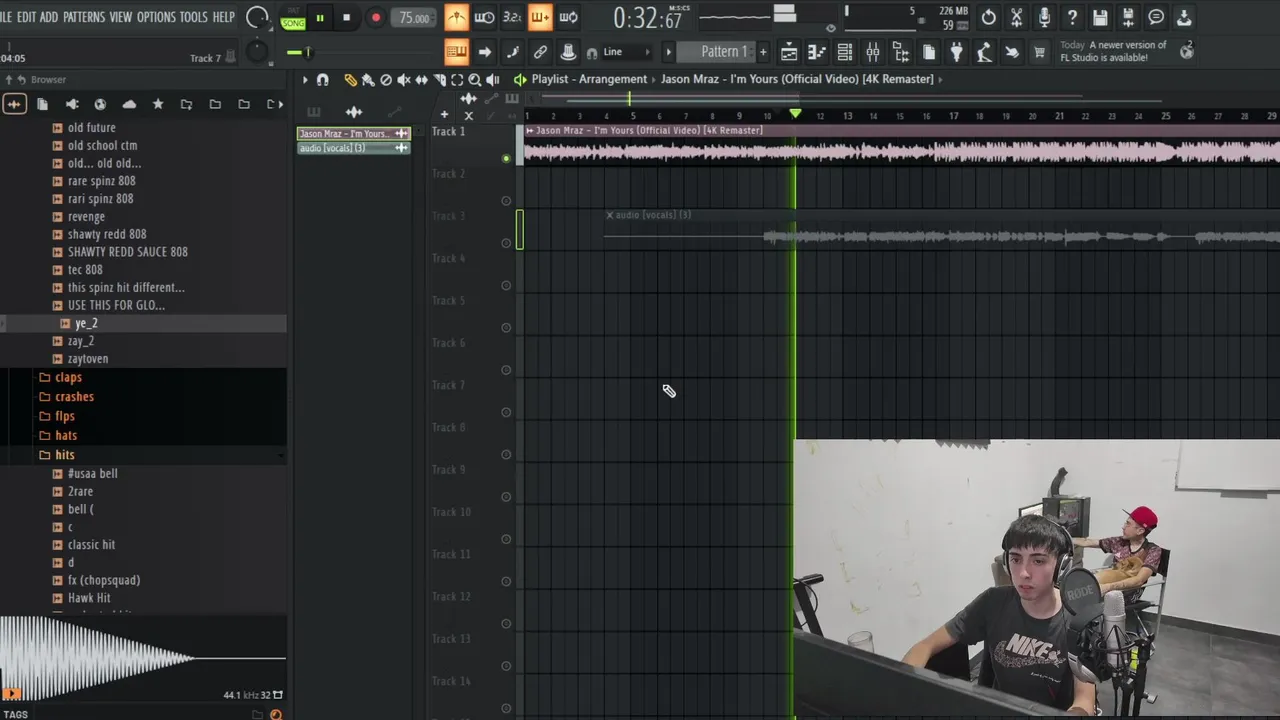This screenshot has height=720, width=1280.
Task: Open undo history clock icon
Action: [x=988, y=17]
